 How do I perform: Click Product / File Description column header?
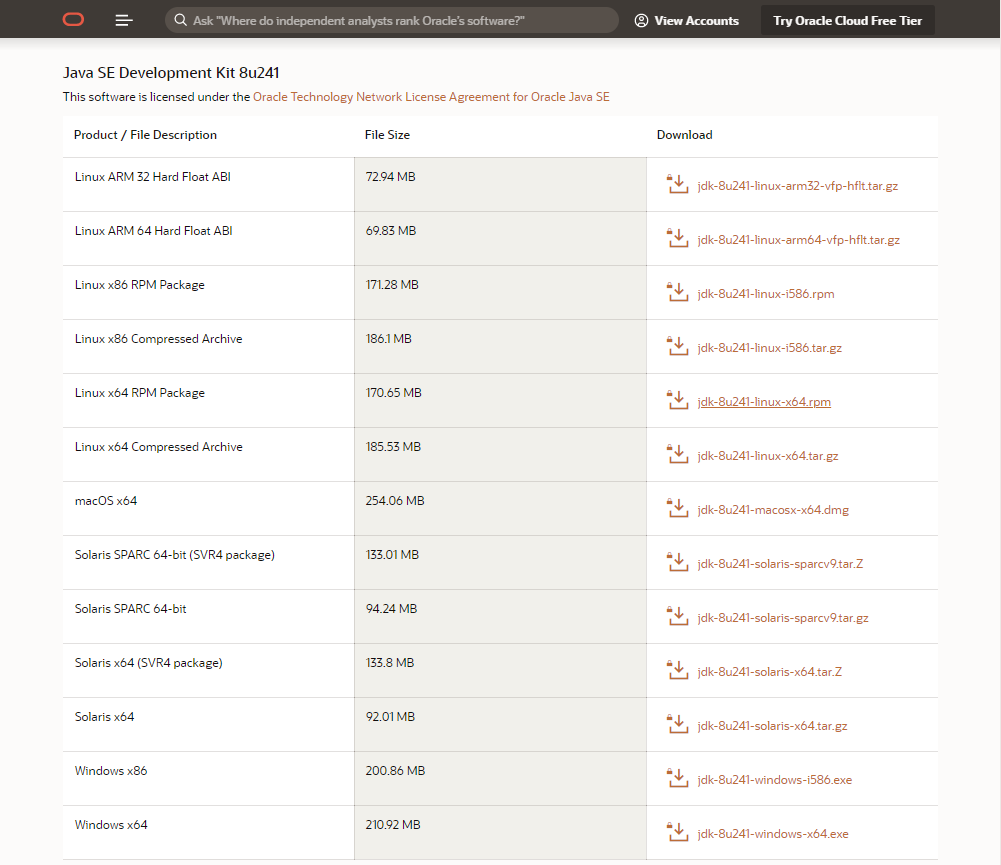[145, 135]
